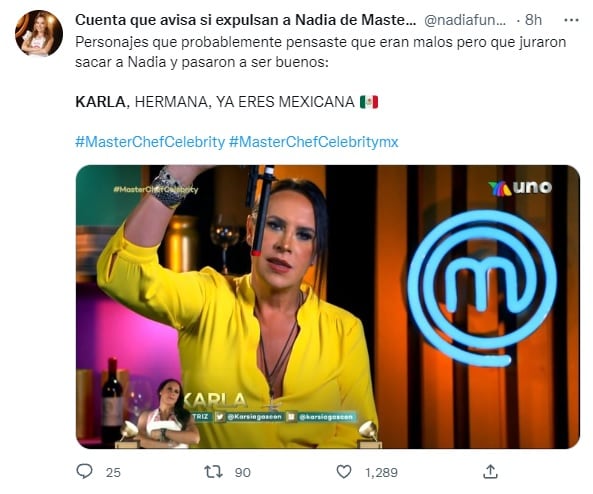Click the 90 retweets count

coord(242,472)
